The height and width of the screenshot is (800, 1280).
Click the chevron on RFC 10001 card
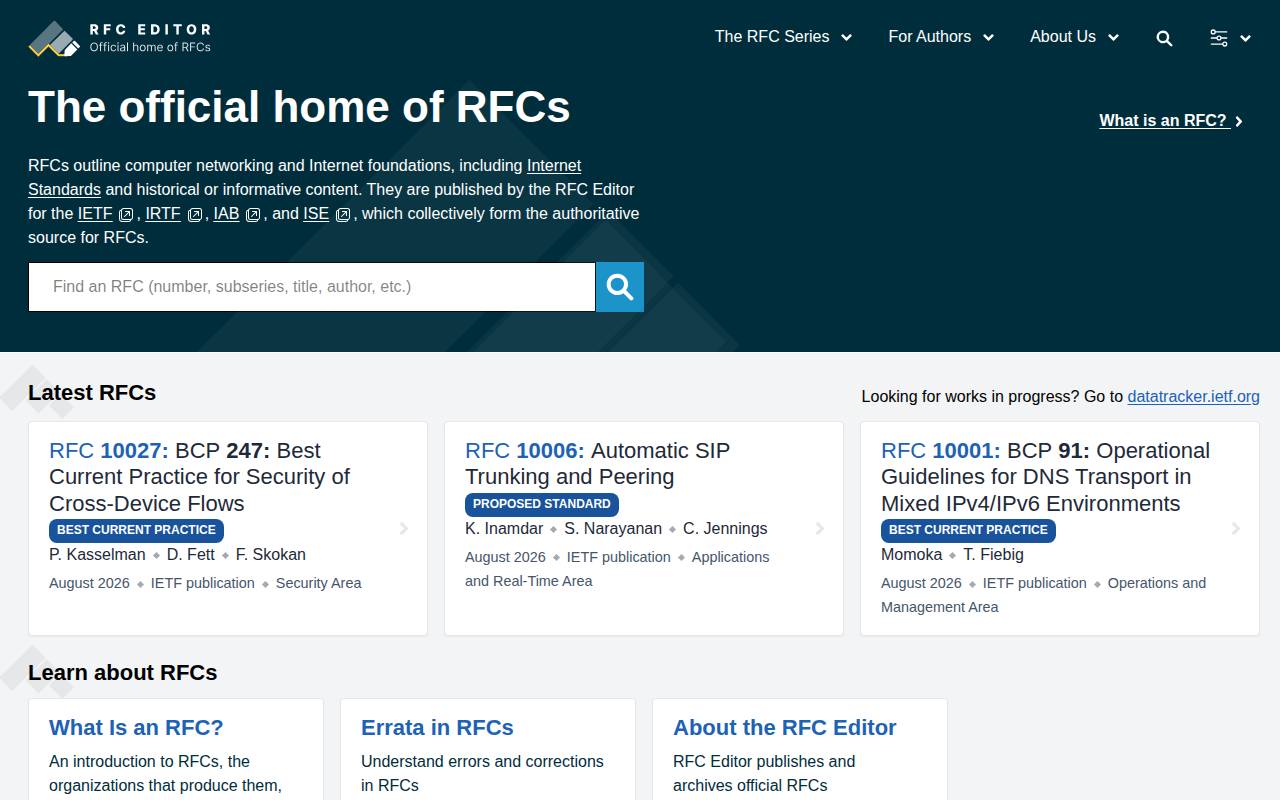[x=1236, y=528]
